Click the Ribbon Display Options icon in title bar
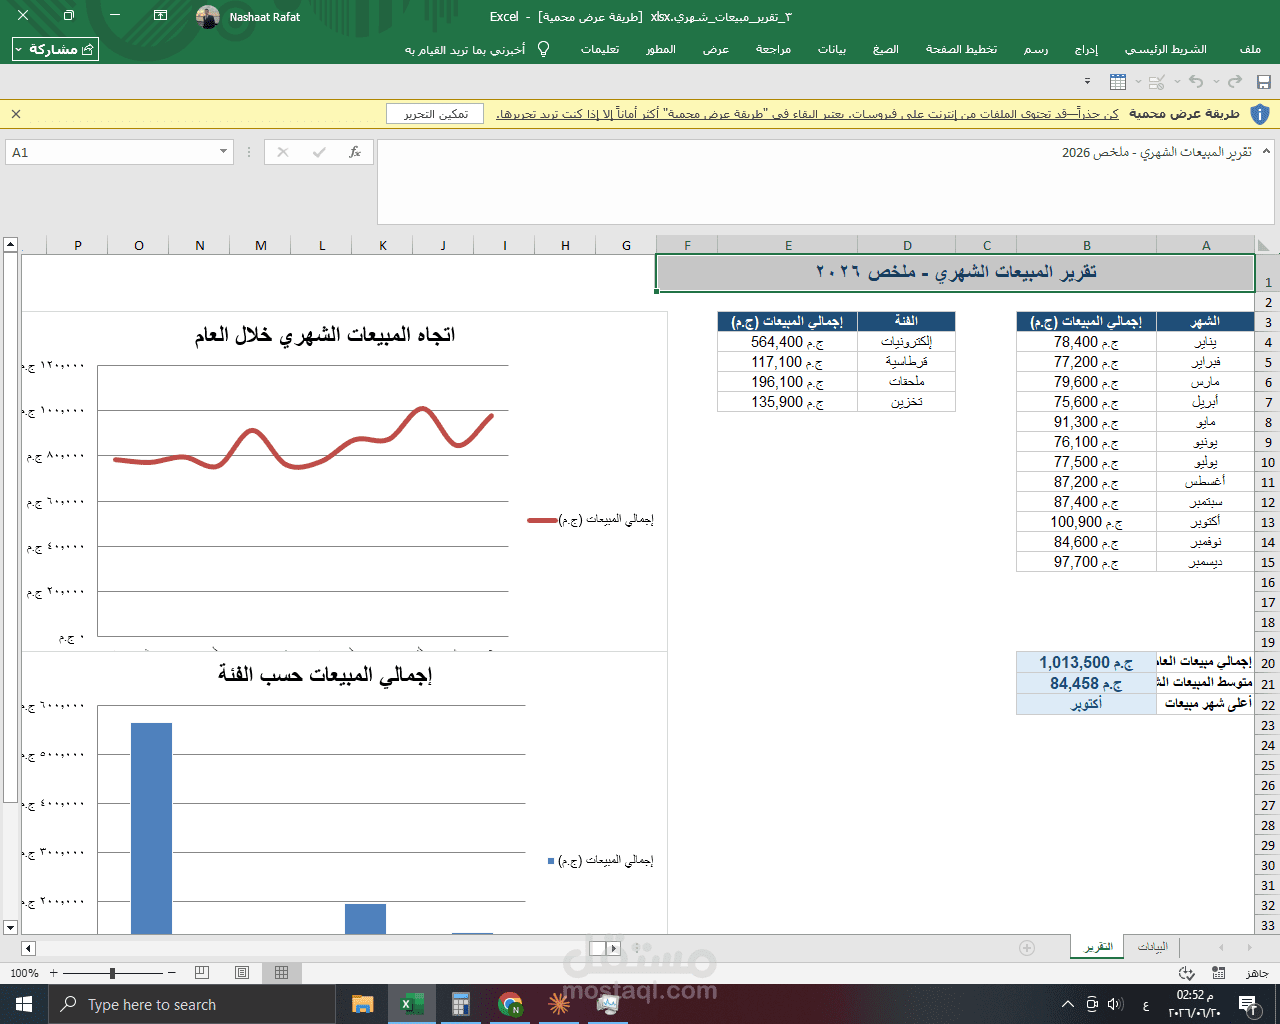 pyautogui.click(x=160, y=16)
